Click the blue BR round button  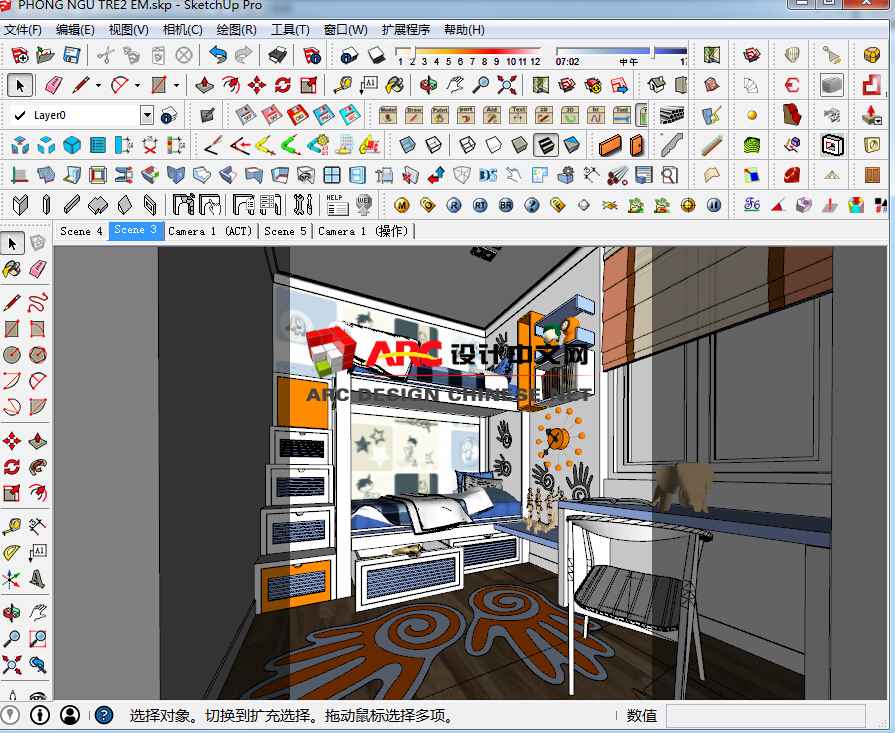pos(506,204)
